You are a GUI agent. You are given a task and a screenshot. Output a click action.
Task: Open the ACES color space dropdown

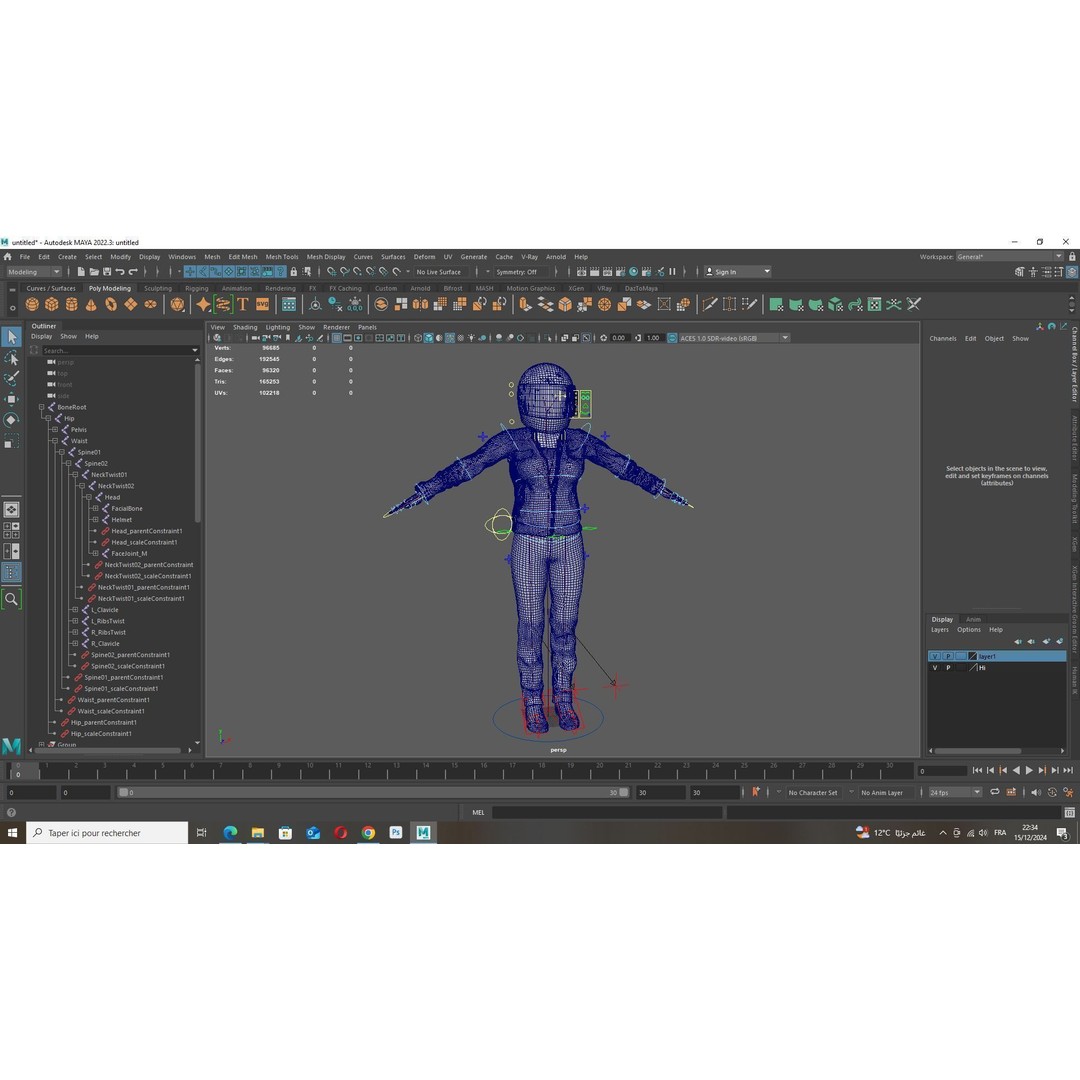(734, 338)
